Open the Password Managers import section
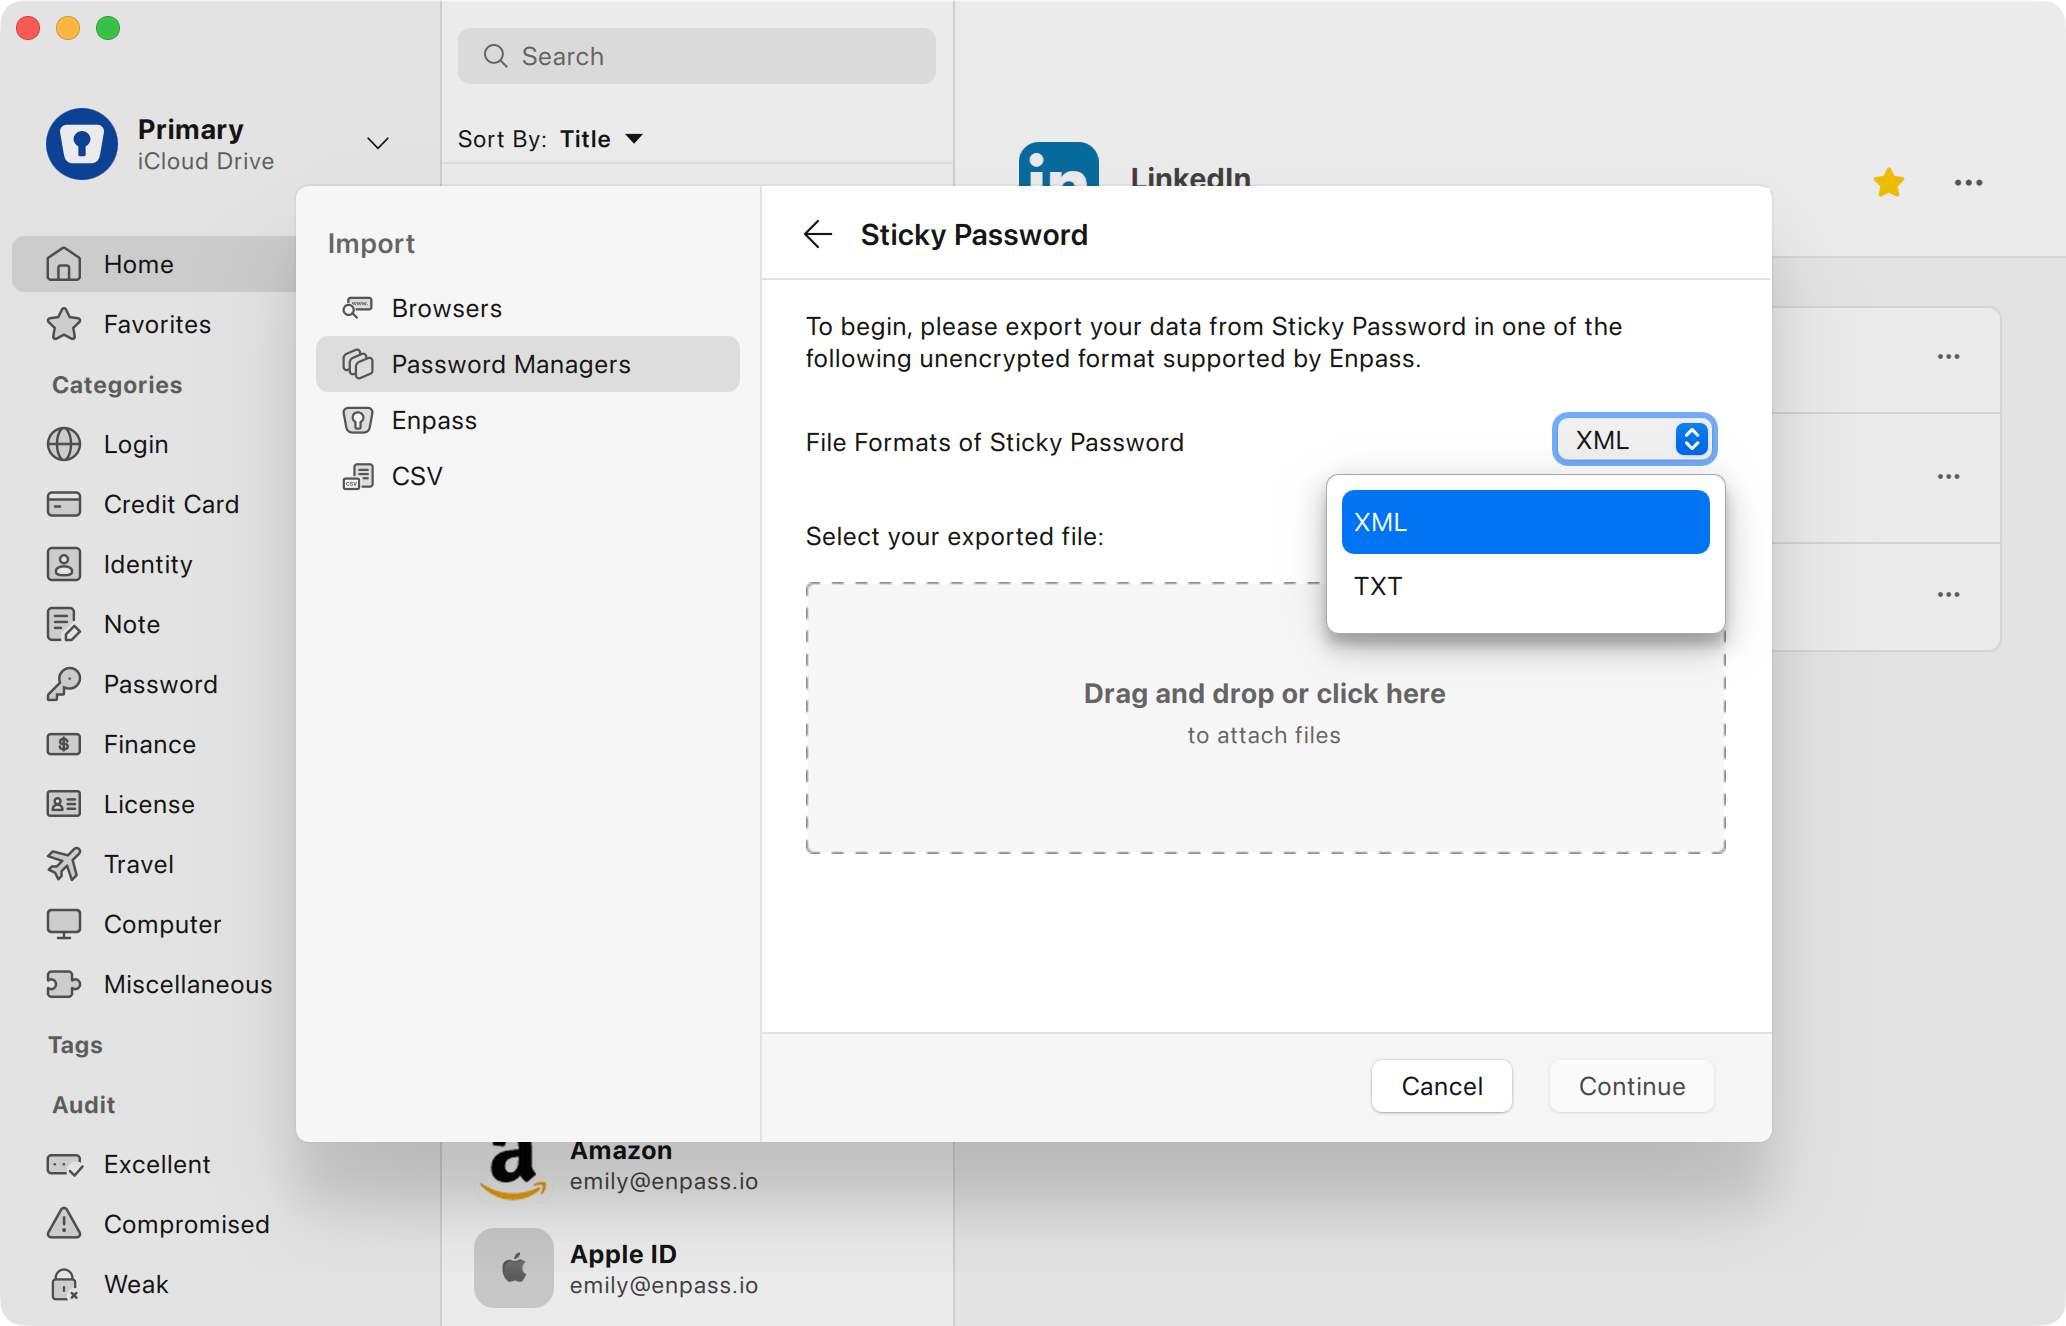2066x1326 pixels. 528,364
